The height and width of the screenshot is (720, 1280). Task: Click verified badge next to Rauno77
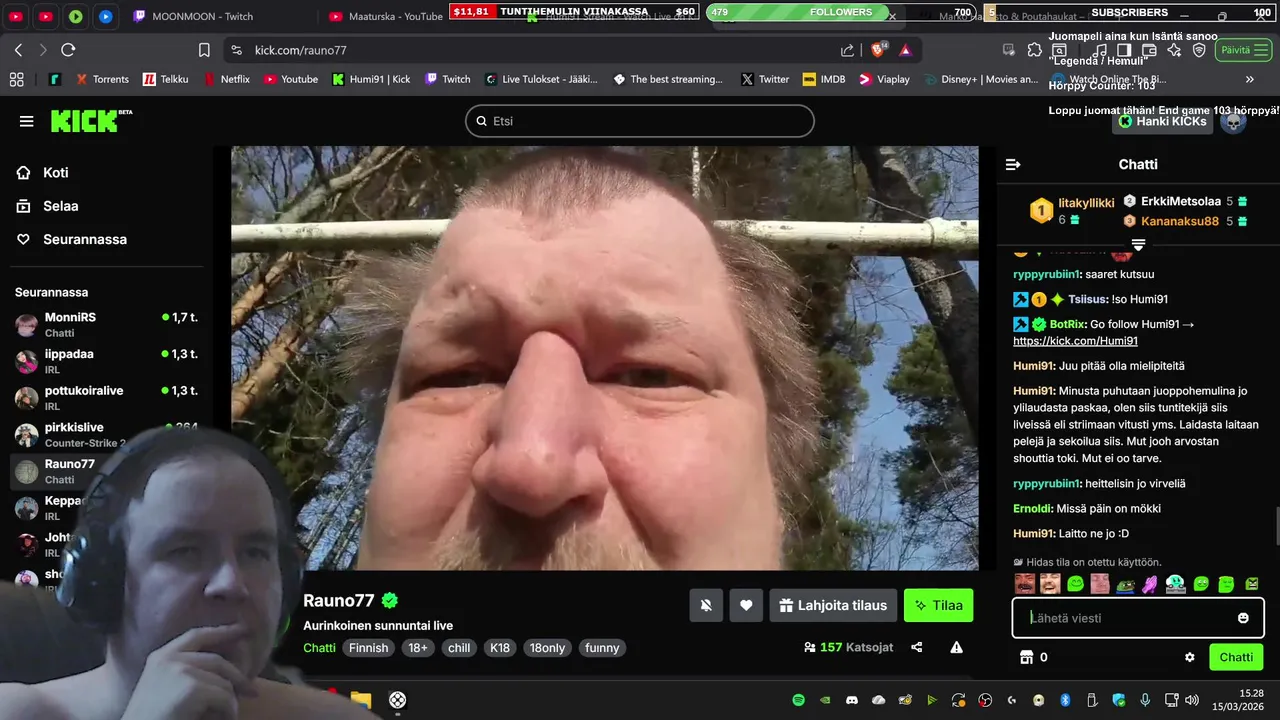(390, 601)
